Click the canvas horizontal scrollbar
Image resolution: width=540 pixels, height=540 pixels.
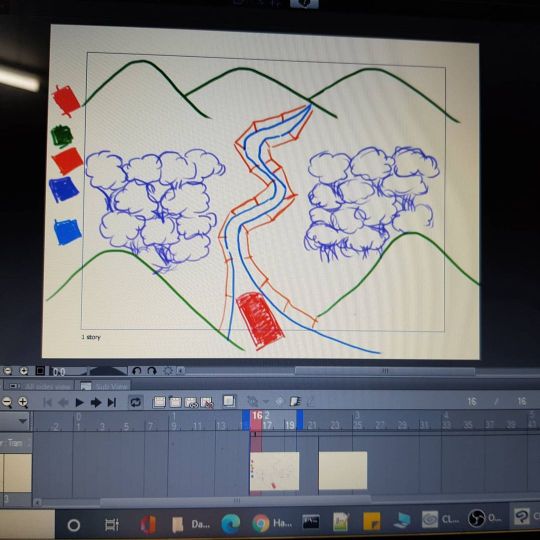[x=385, y=371]
